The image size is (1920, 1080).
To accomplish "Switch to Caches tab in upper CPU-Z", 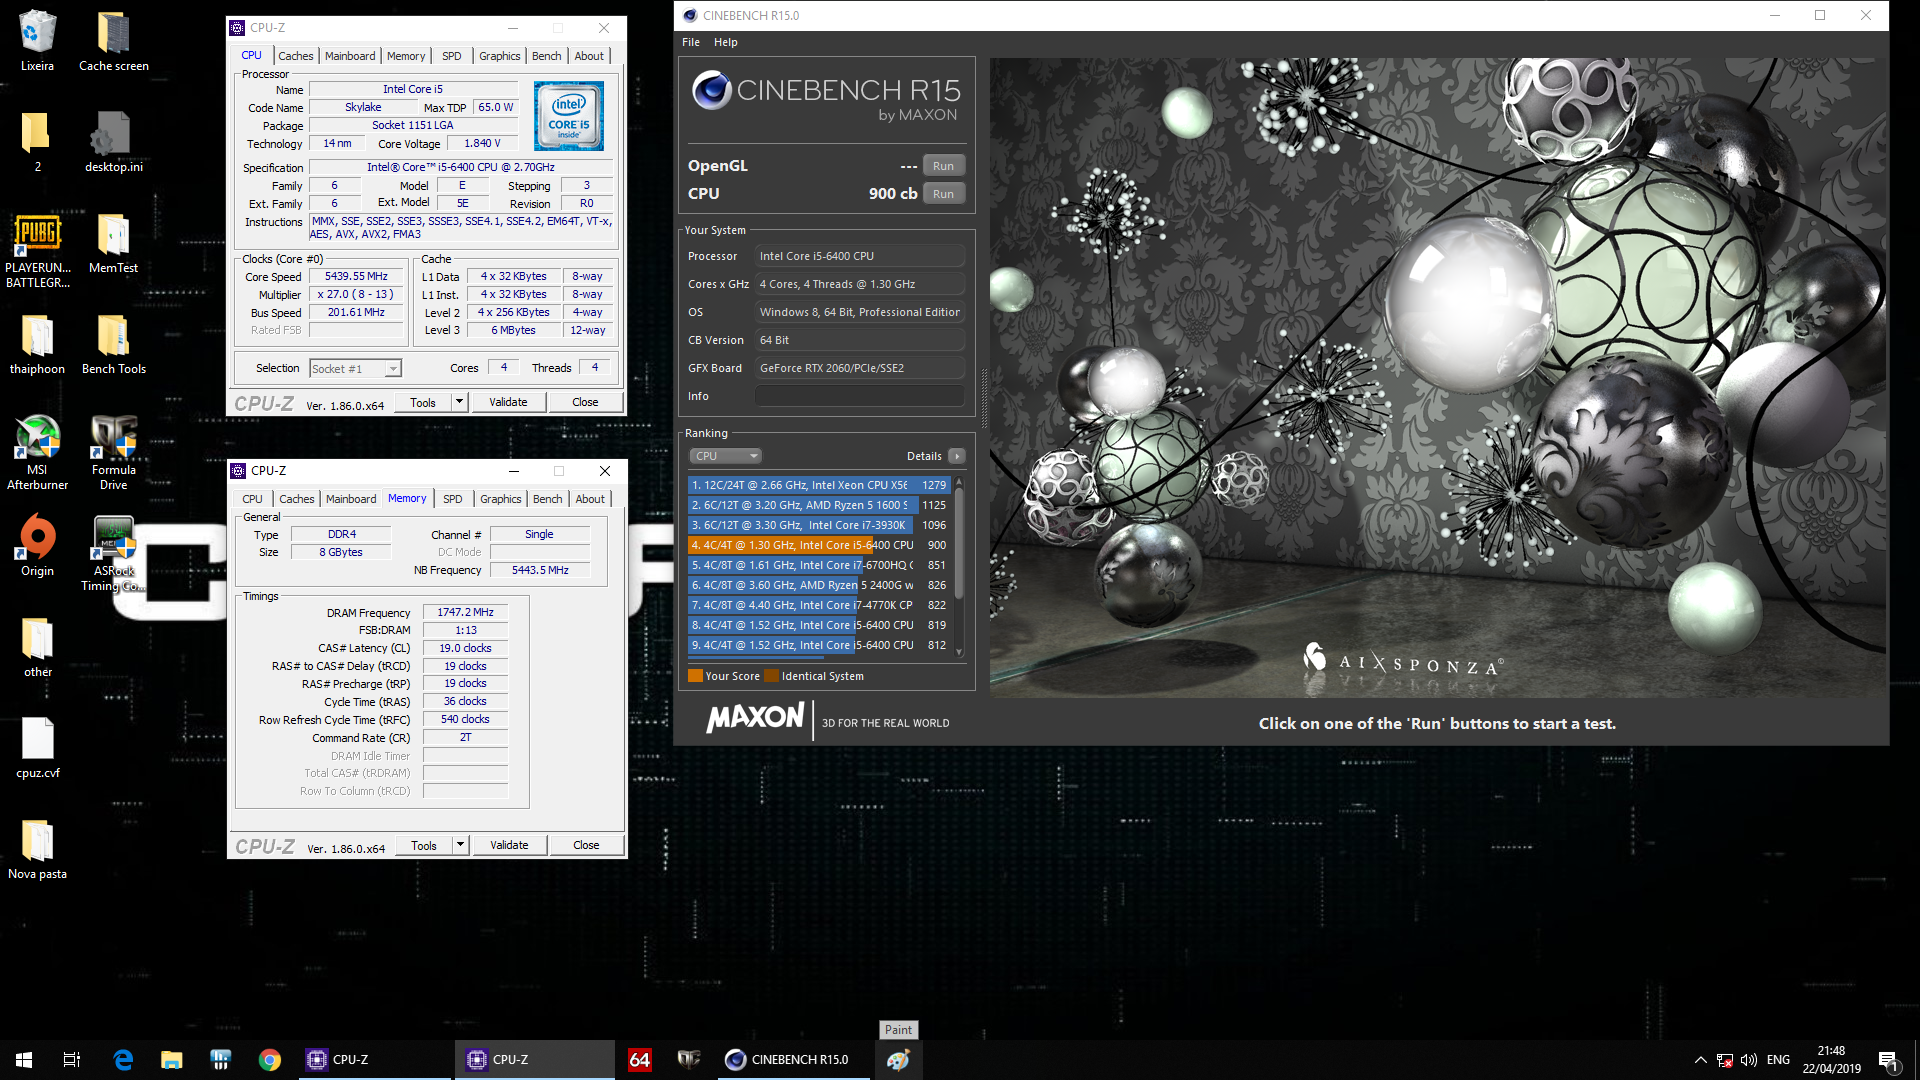I will [296, 56].
